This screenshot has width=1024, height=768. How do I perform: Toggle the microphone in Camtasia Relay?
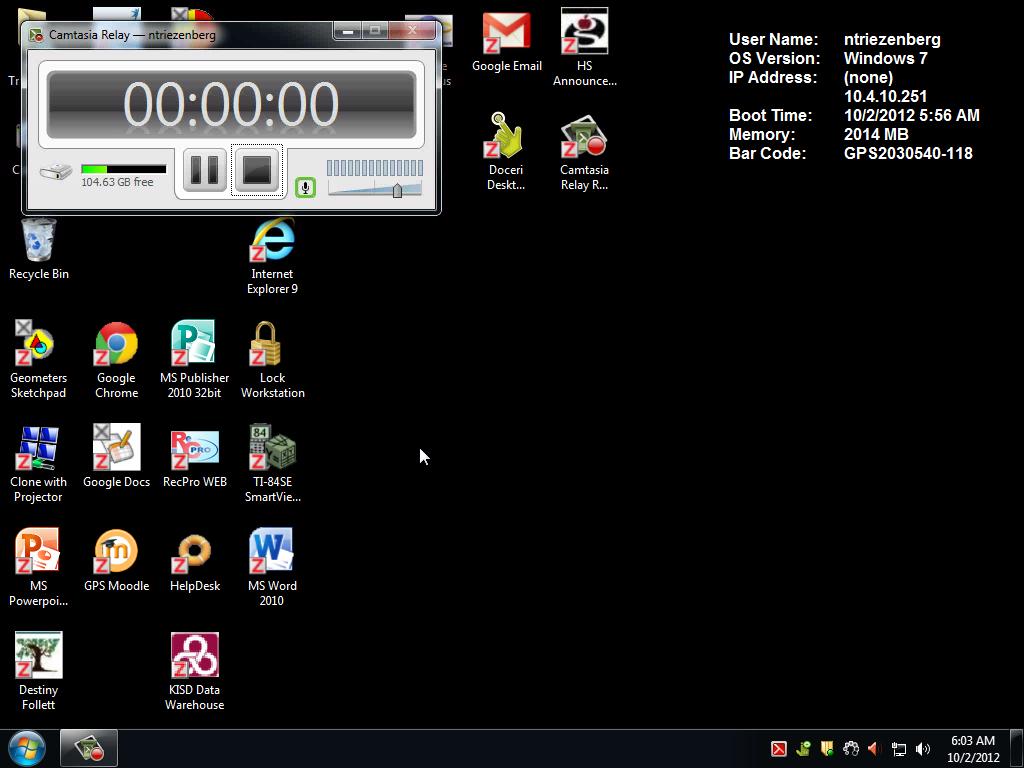305,187
